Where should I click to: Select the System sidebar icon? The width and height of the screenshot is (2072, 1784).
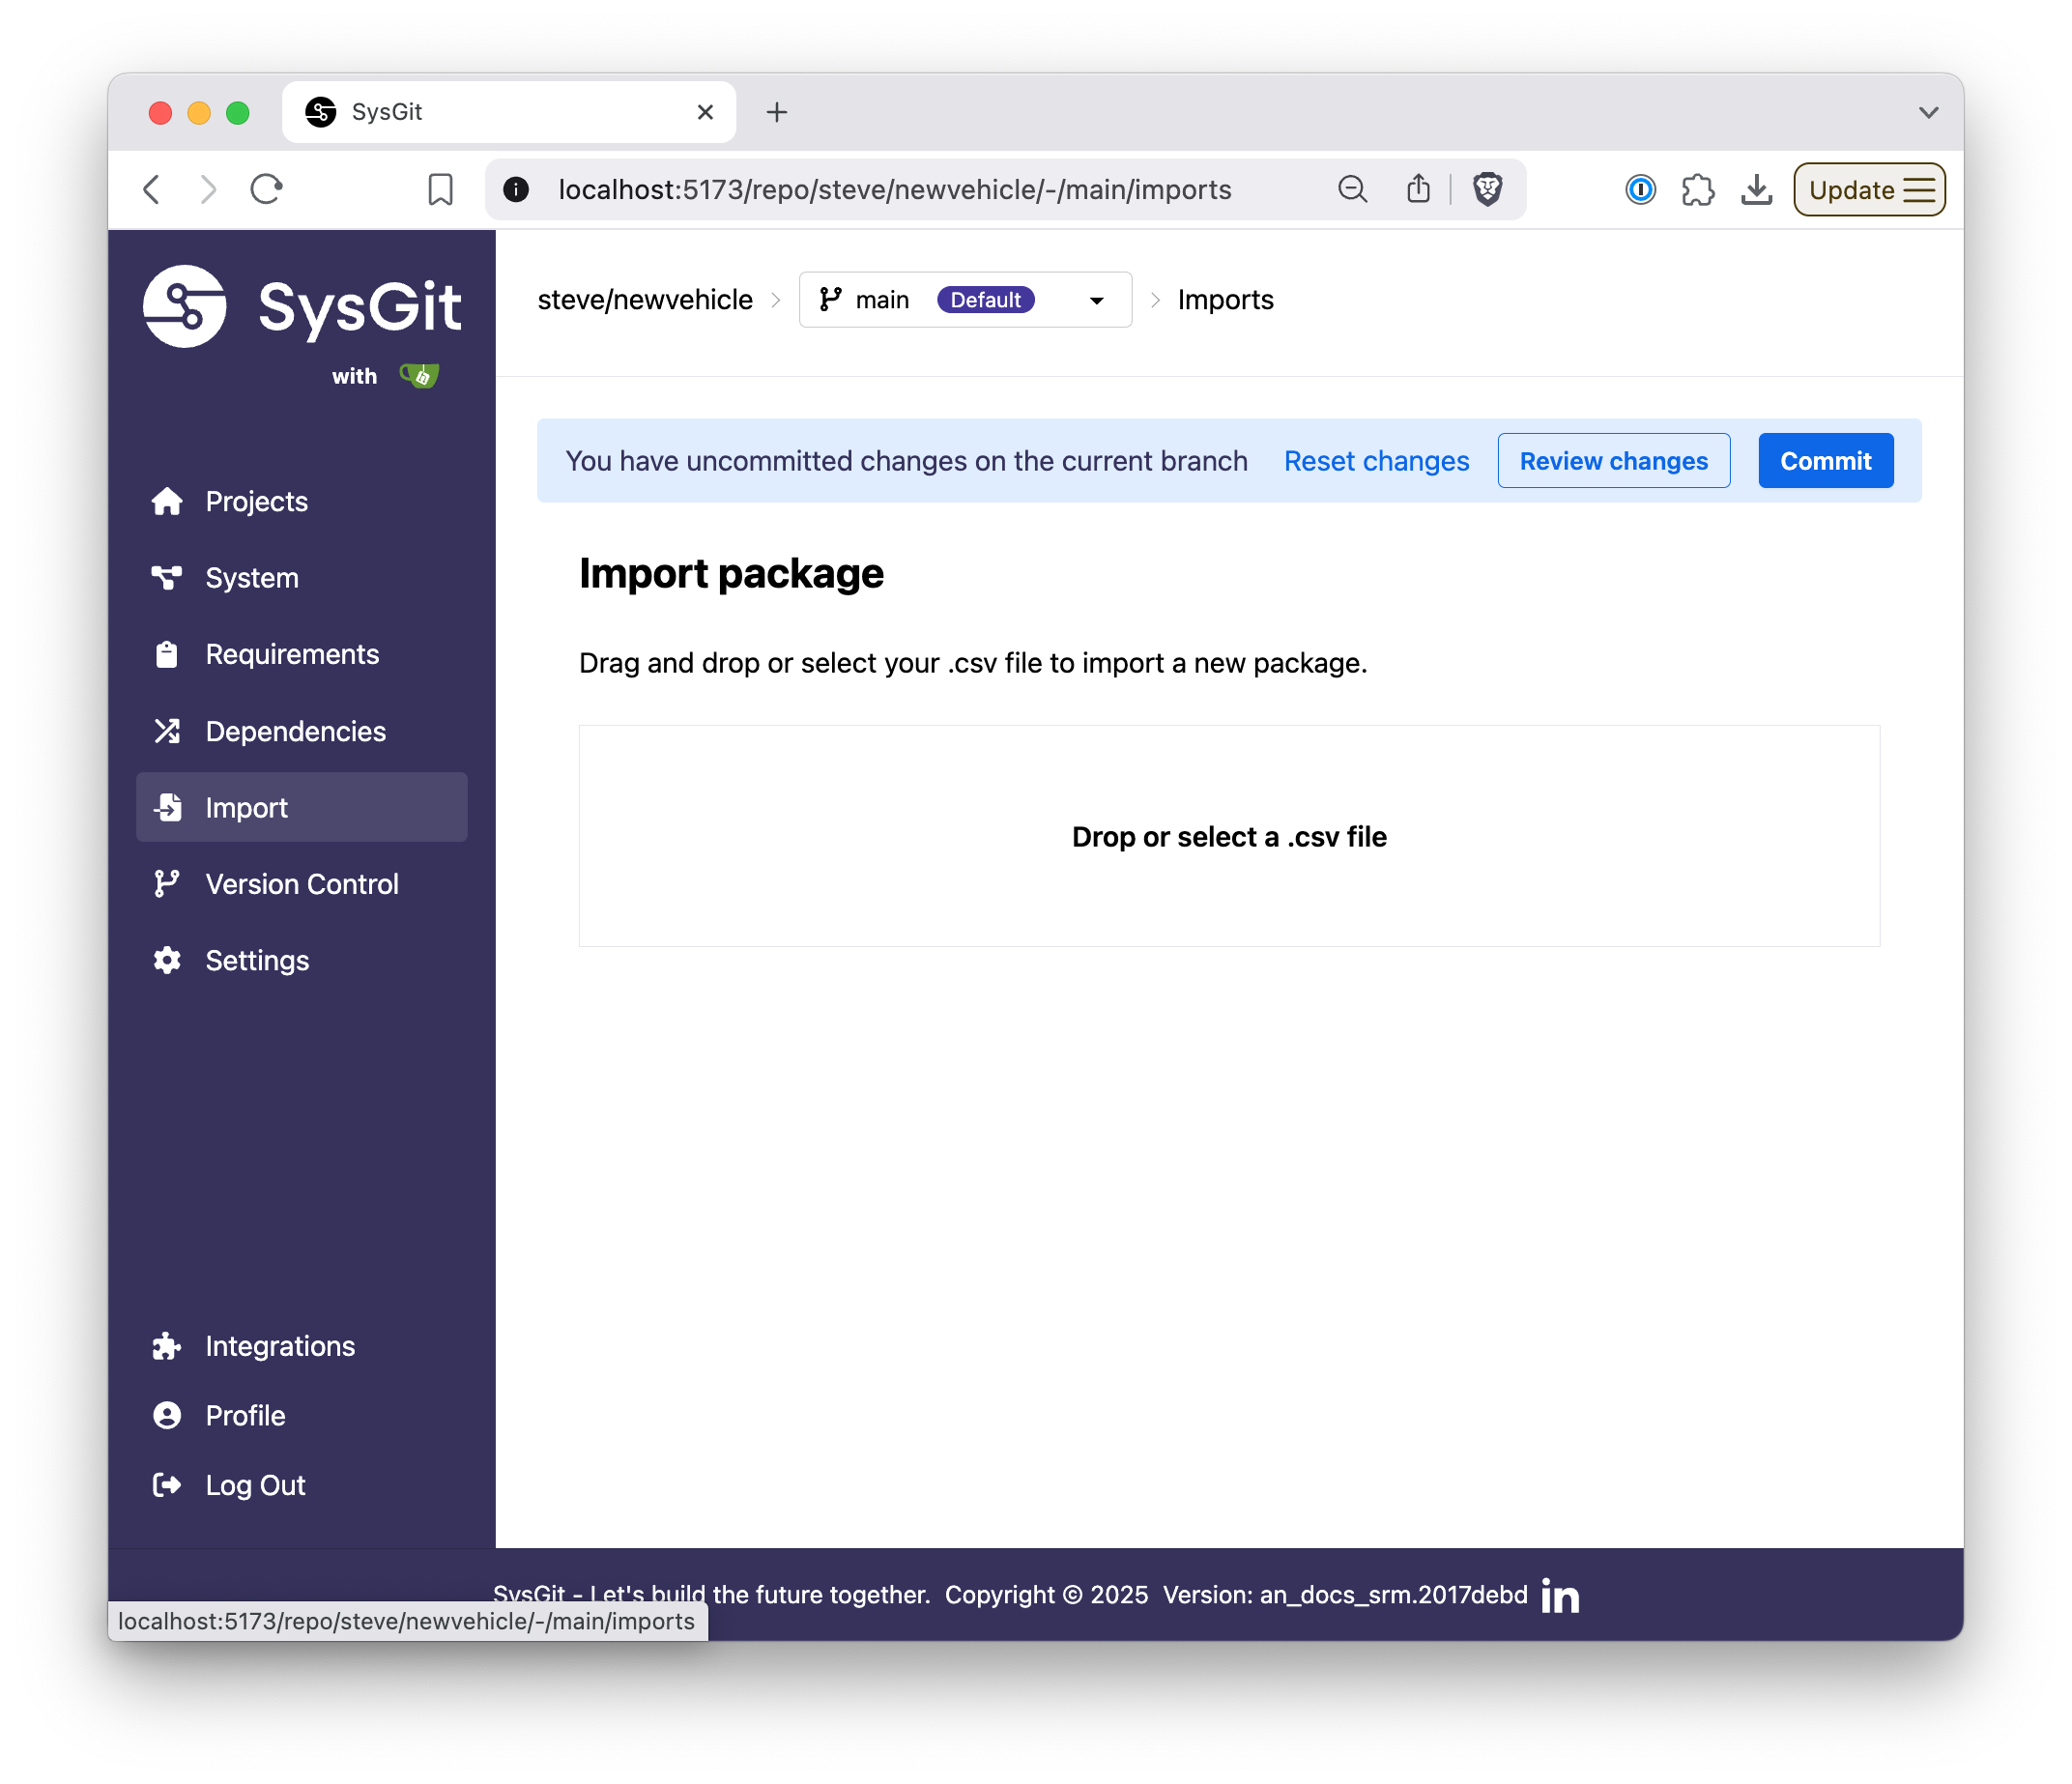point(167,577)
